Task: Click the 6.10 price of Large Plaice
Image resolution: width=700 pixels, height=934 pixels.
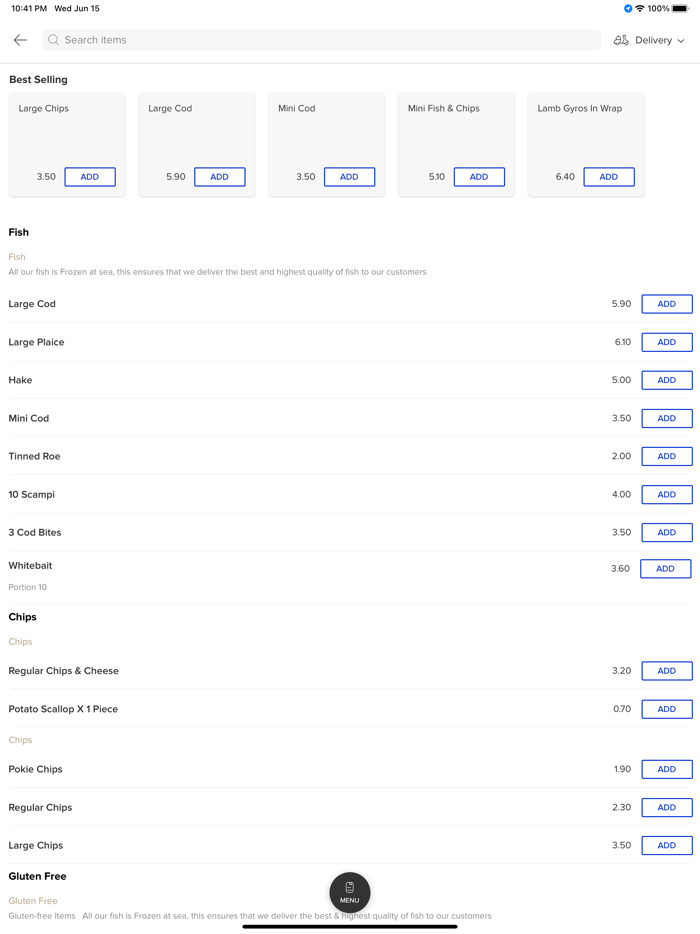Action: click(x=623, y=342)
